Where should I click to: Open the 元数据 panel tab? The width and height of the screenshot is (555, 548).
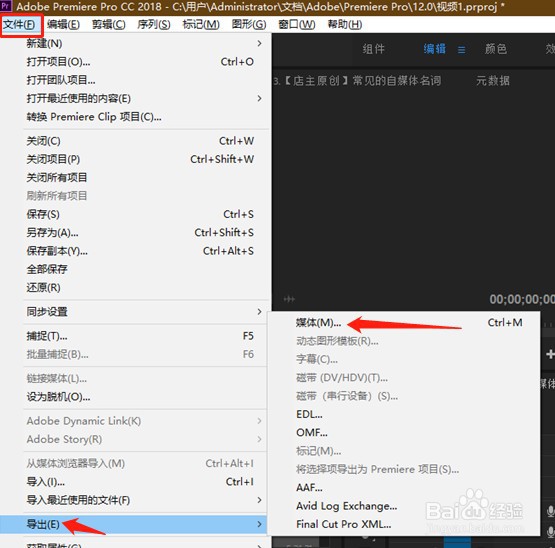(493, 81)
